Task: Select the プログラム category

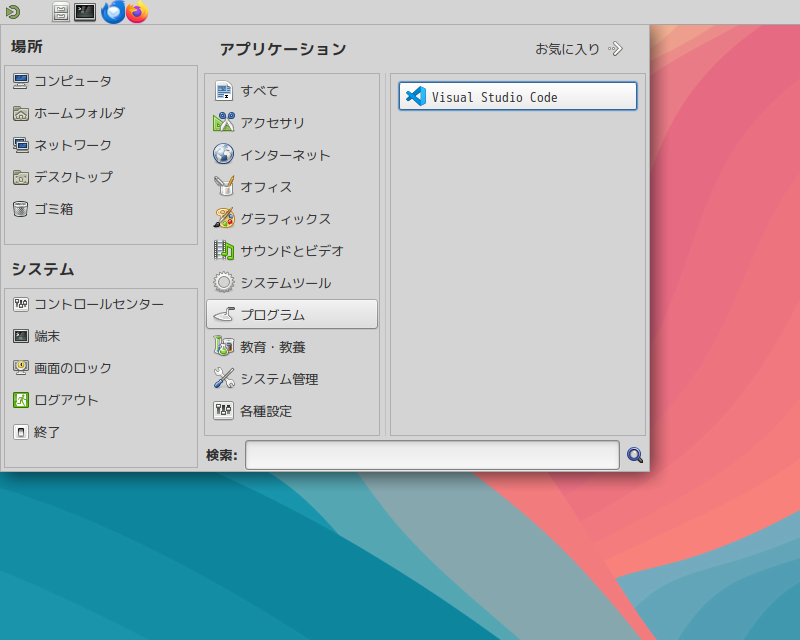Action: click(292, 314)
